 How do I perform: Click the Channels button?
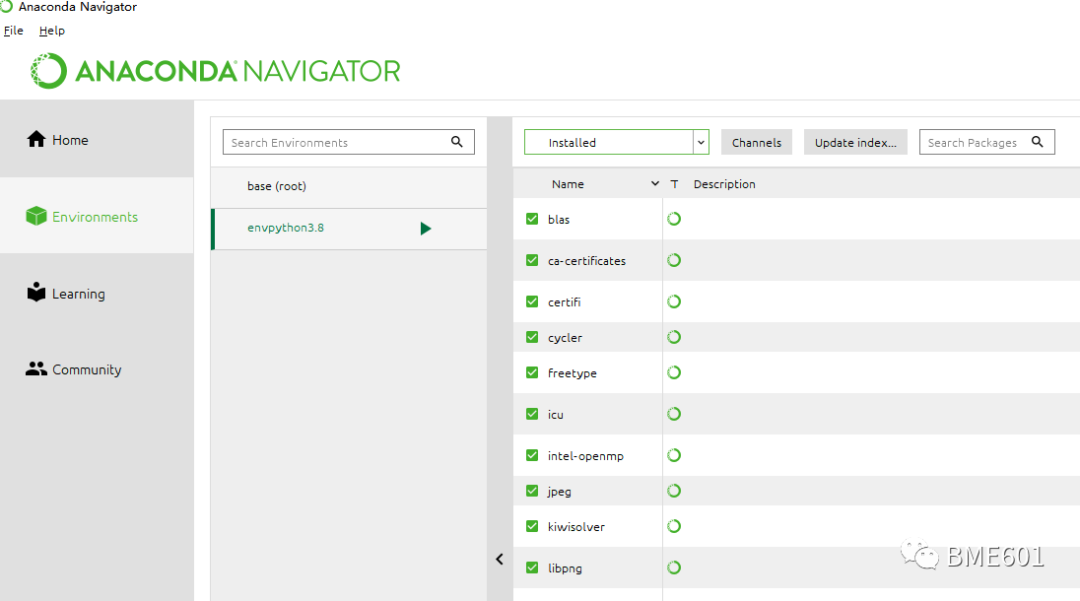click(x=756, y=143)
